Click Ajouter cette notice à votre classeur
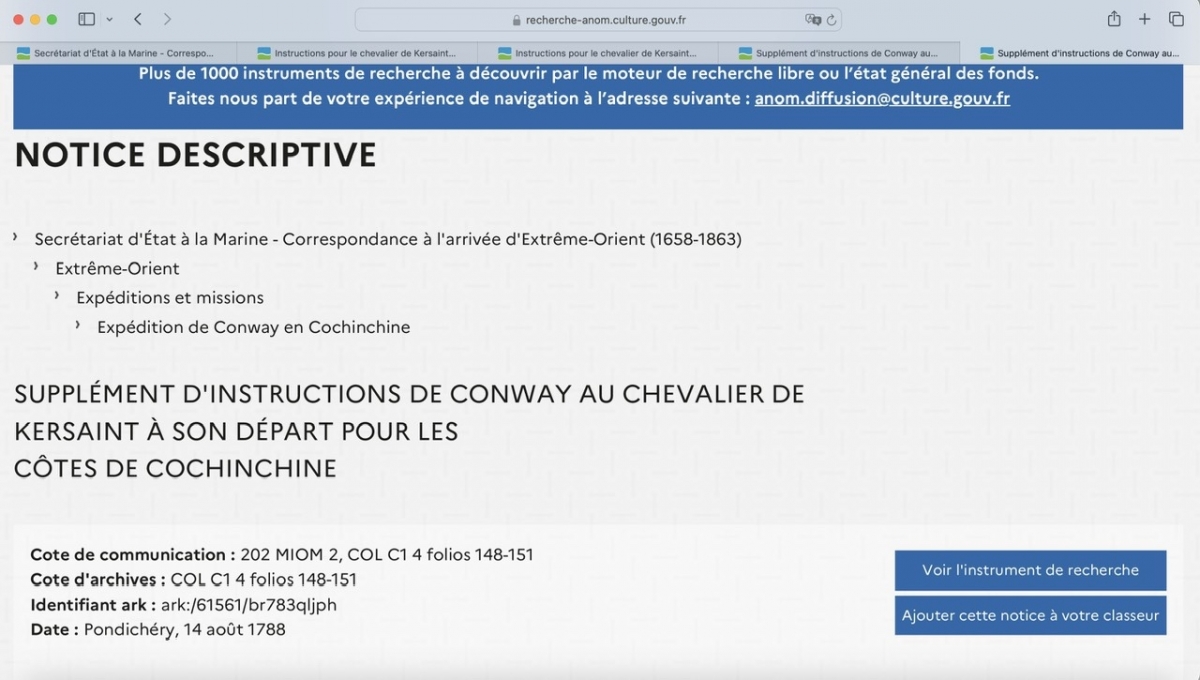 pyautogui.click(x=1030, y=615)
